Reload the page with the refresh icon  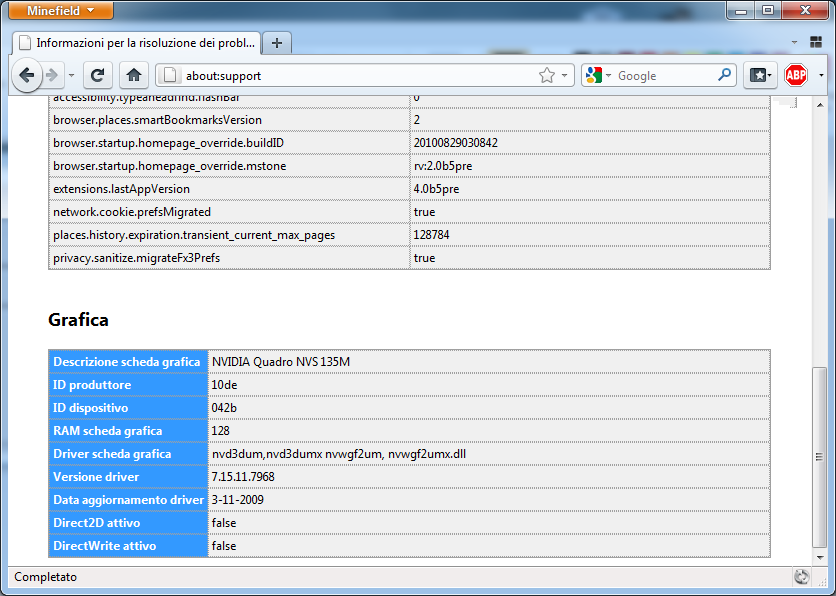tap(98, 76)
